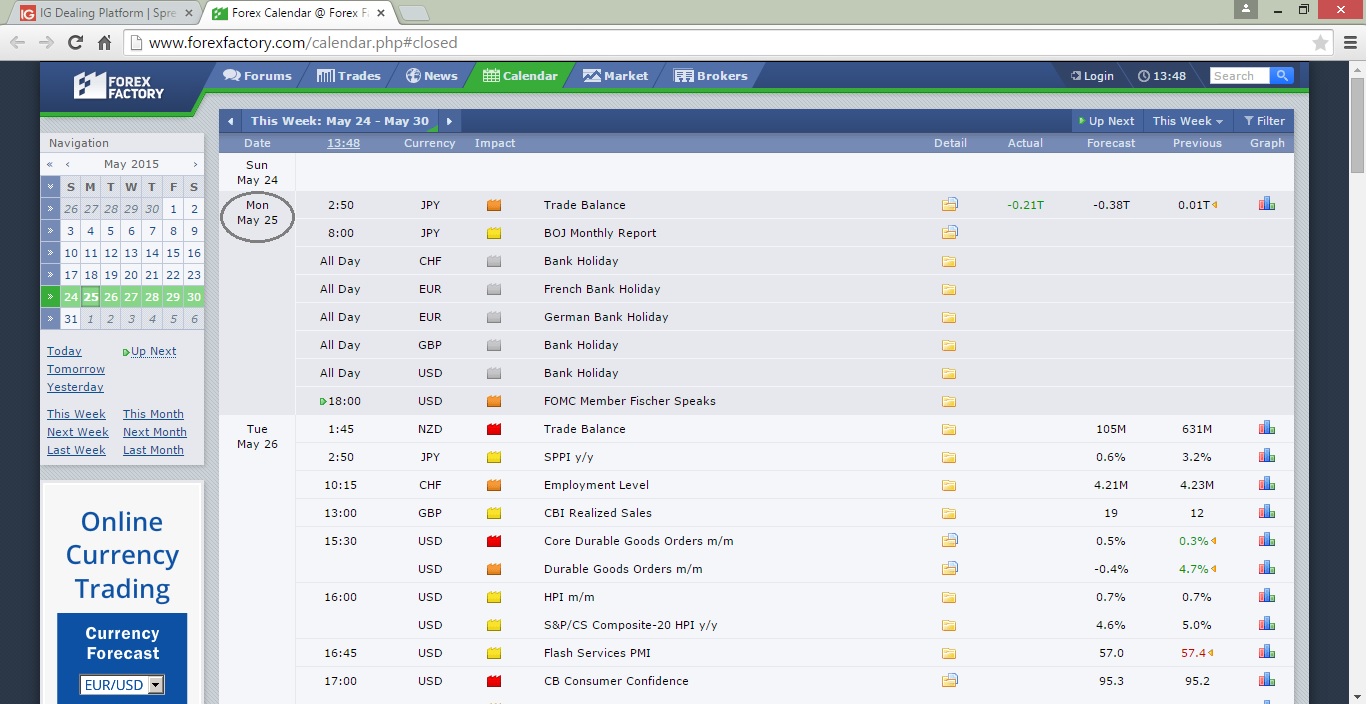Show graph for CBI Realized Sales
1368x704 pixels.
(x=1267, y=512)
